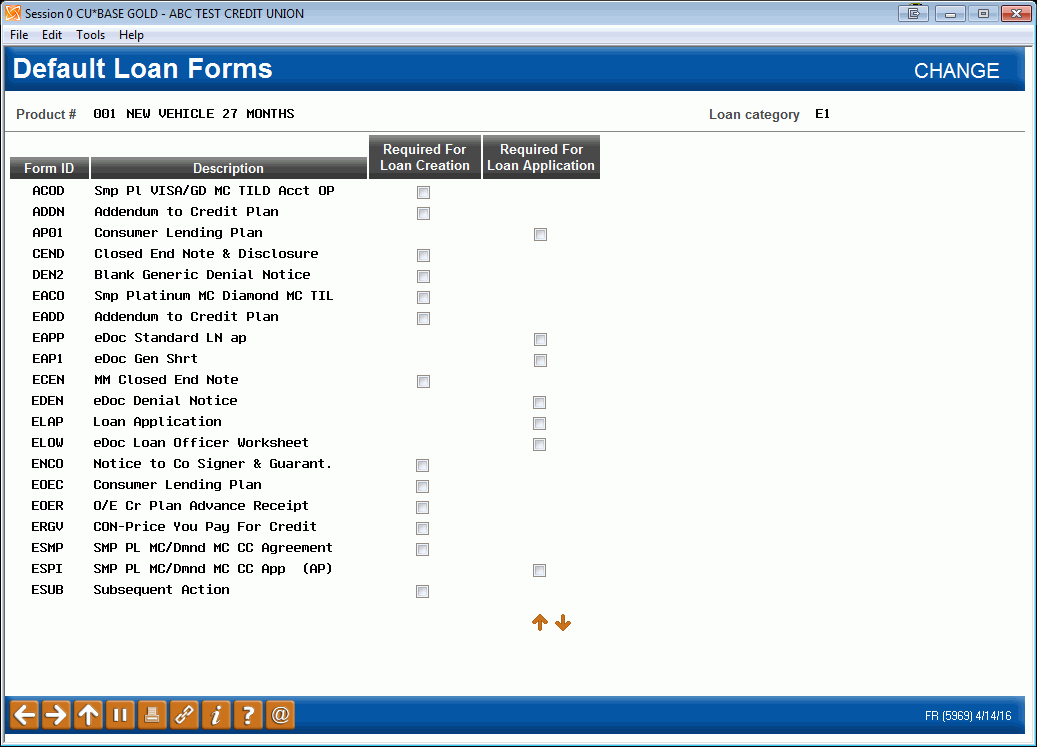Check Loan Creation box for ACOD
Screen dimensions: 1037x747
(423, 192)
